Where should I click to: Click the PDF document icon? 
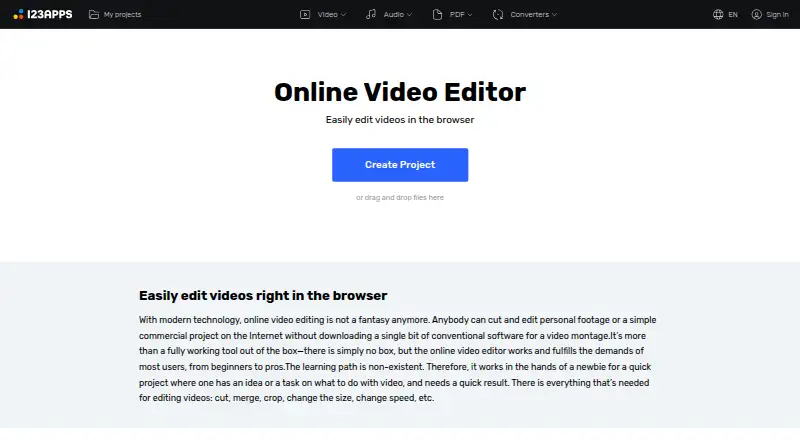[437, 14]
